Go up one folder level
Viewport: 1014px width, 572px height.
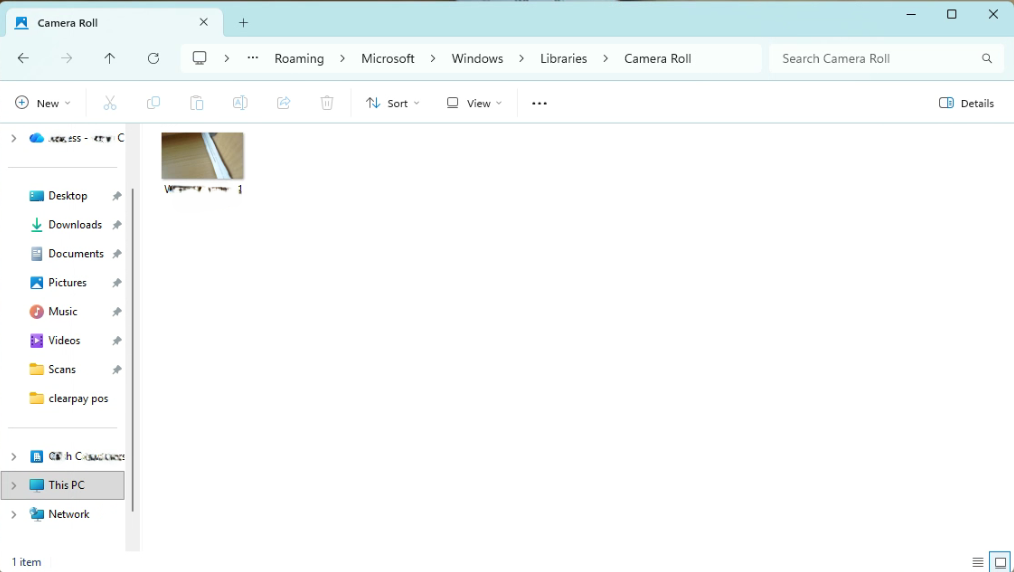(110, 58)
